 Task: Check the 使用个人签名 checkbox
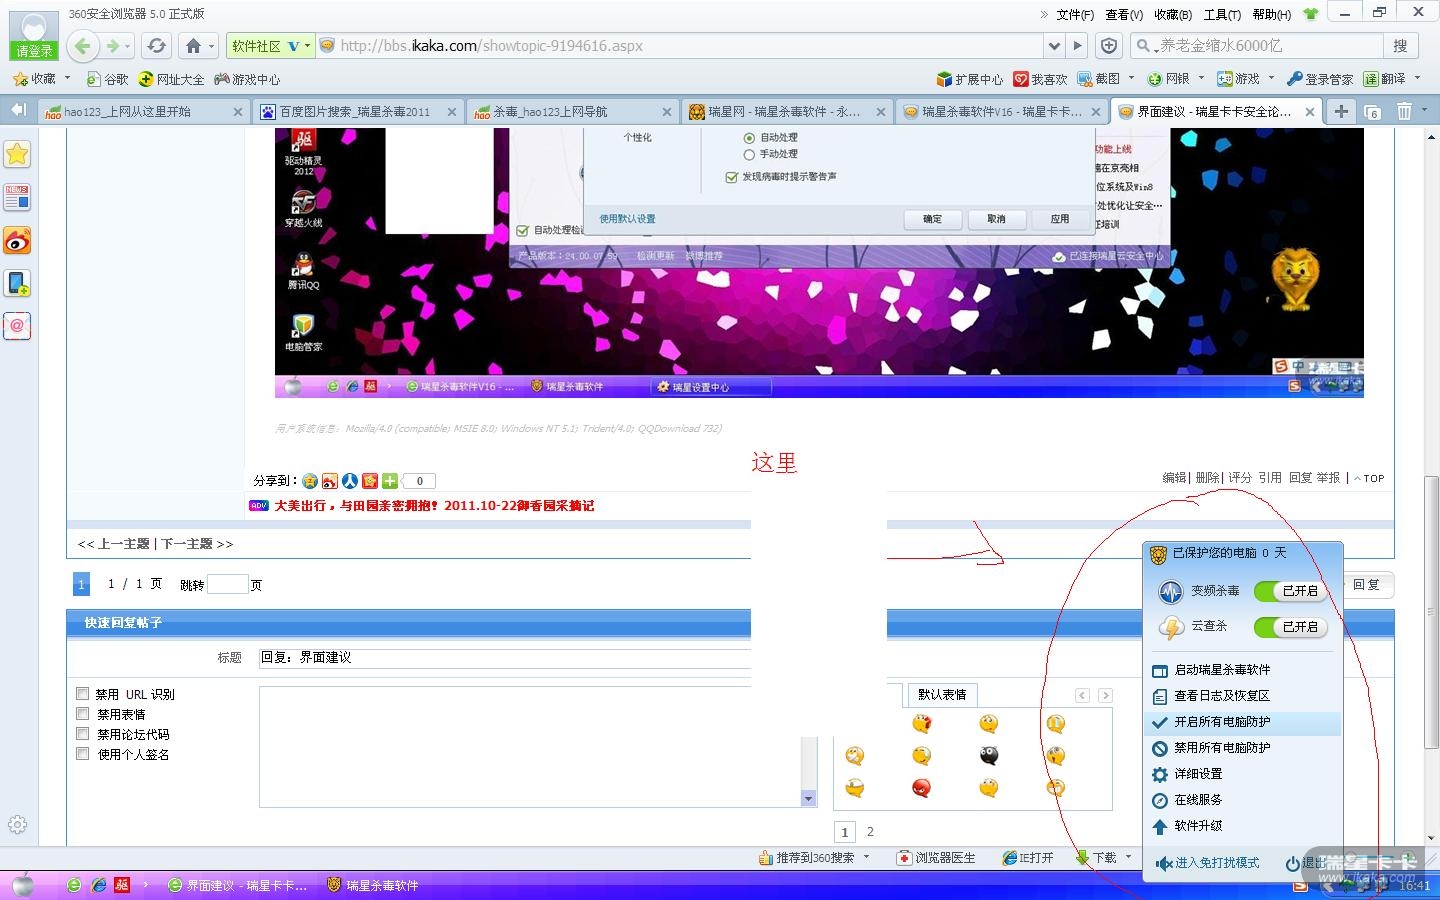tap(83, 753)
